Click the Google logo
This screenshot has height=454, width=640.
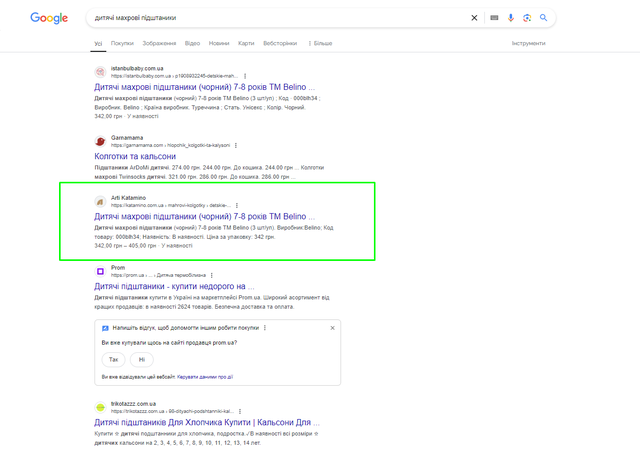(x=49, y=18)
